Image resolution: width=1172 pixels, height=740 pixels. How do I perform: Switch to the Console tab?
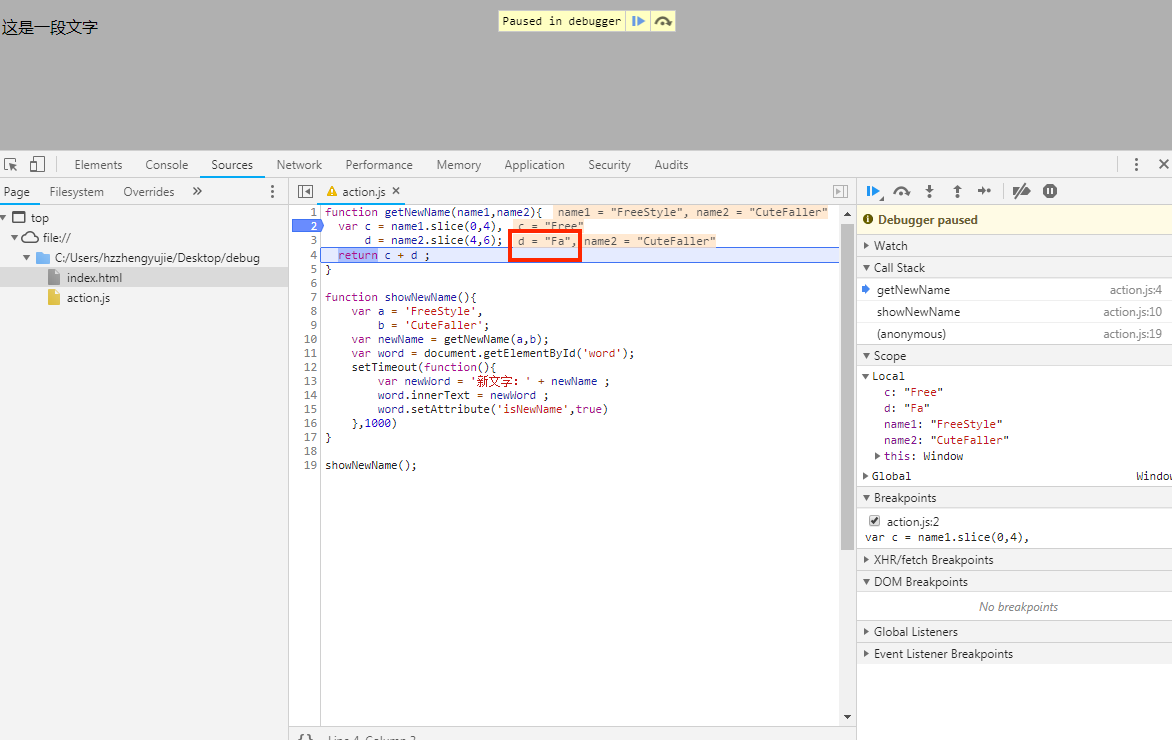pyautogui.click(x=166, y=165)
